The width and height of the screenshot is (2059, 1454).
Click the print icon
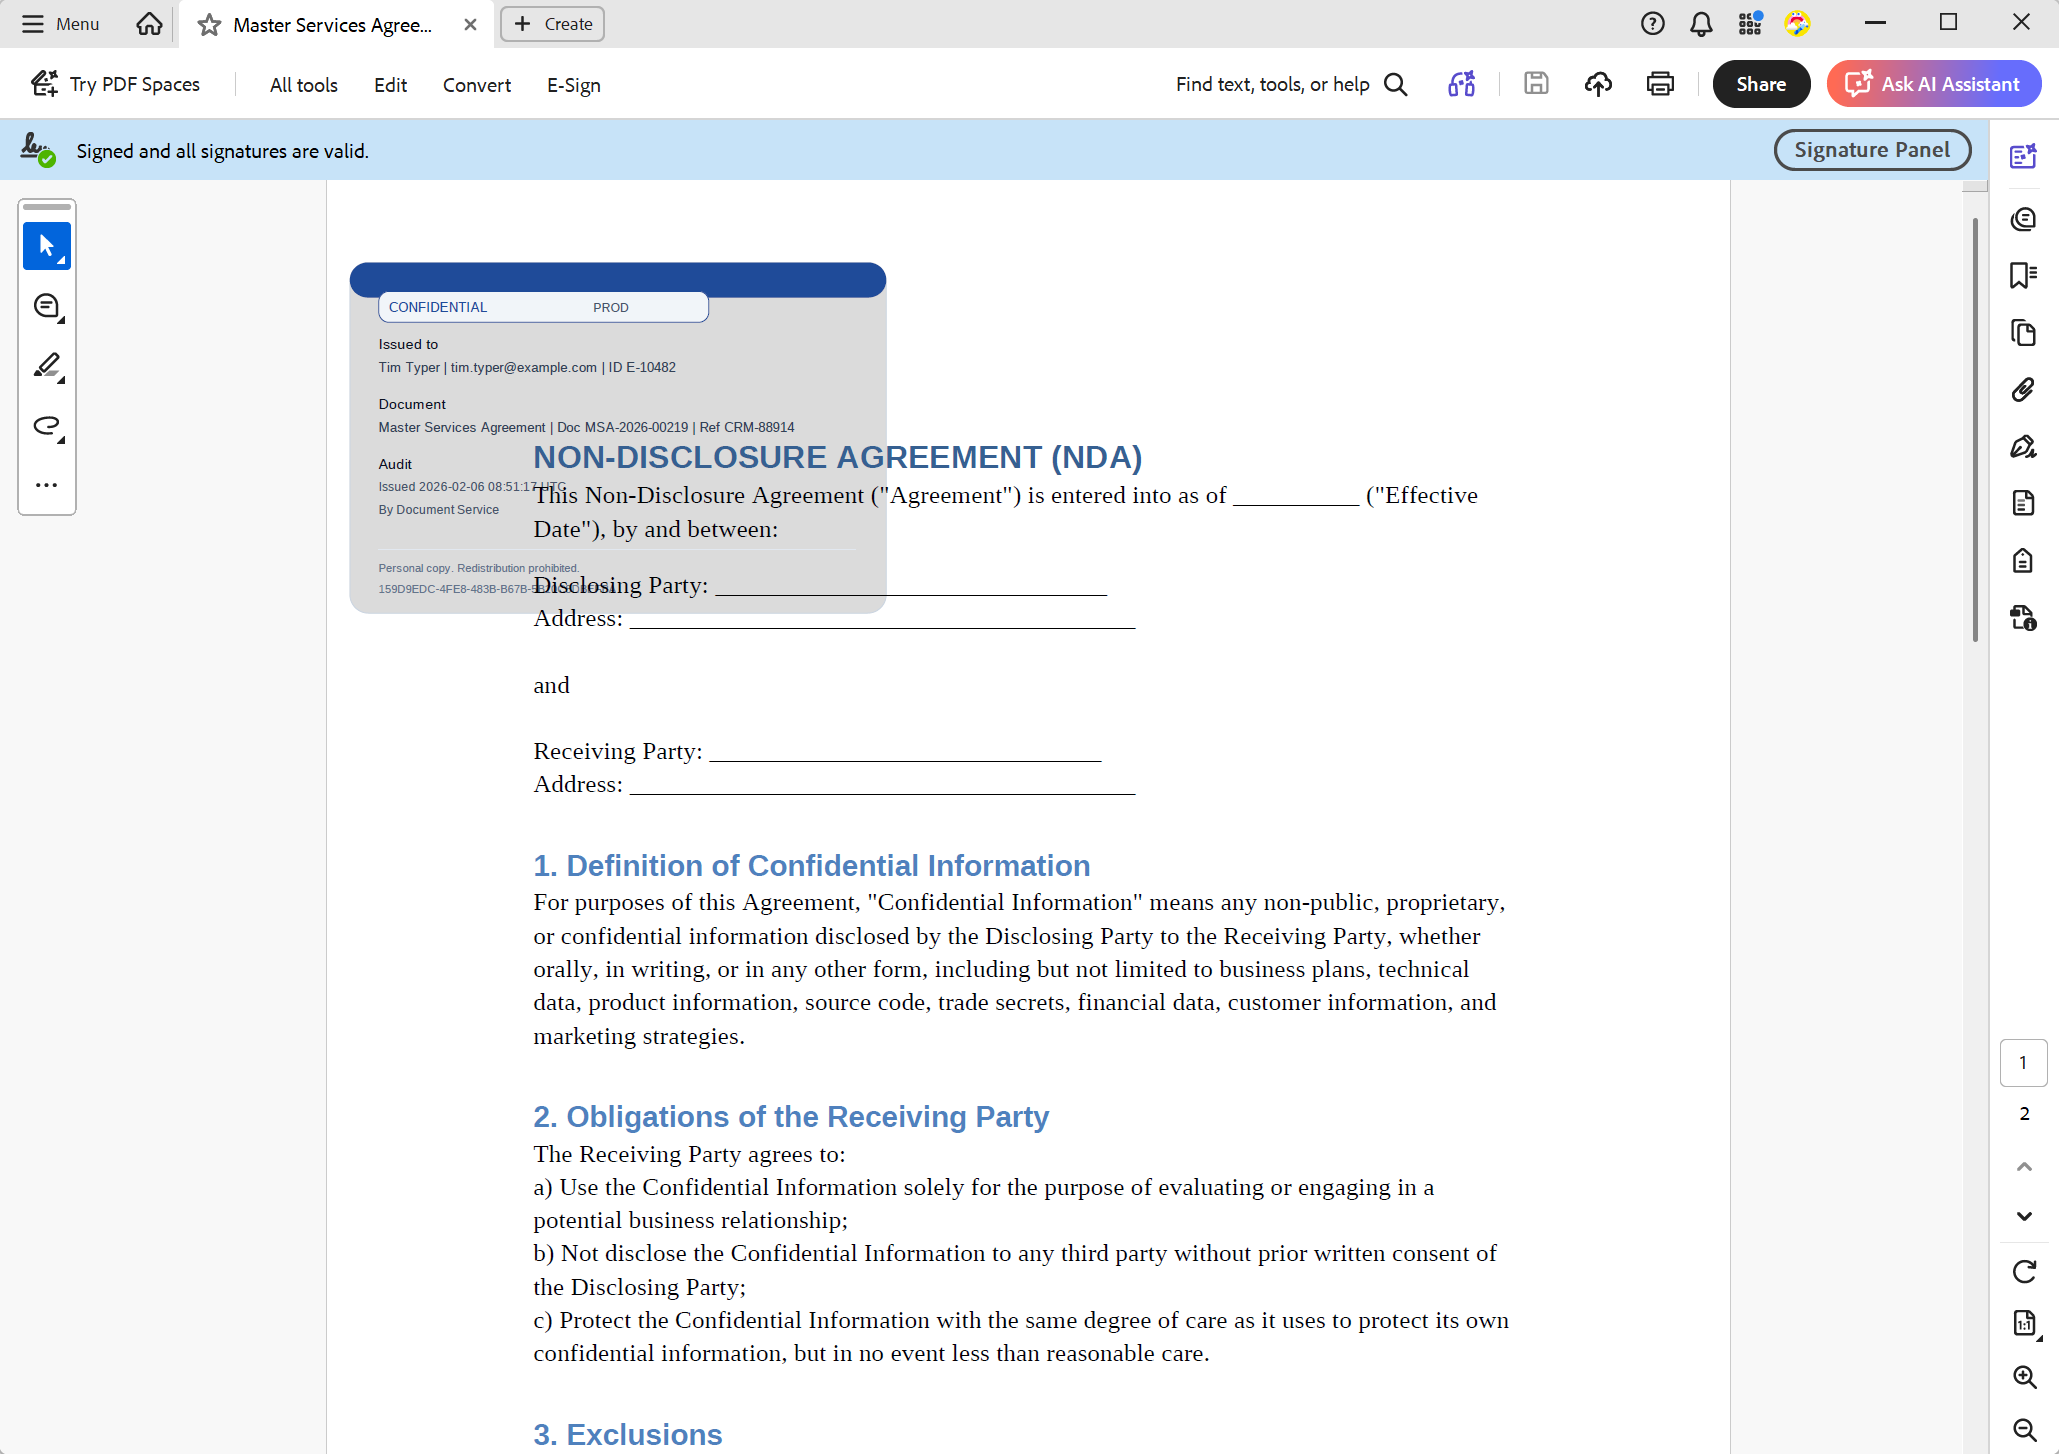click(x=1660, y=84)
